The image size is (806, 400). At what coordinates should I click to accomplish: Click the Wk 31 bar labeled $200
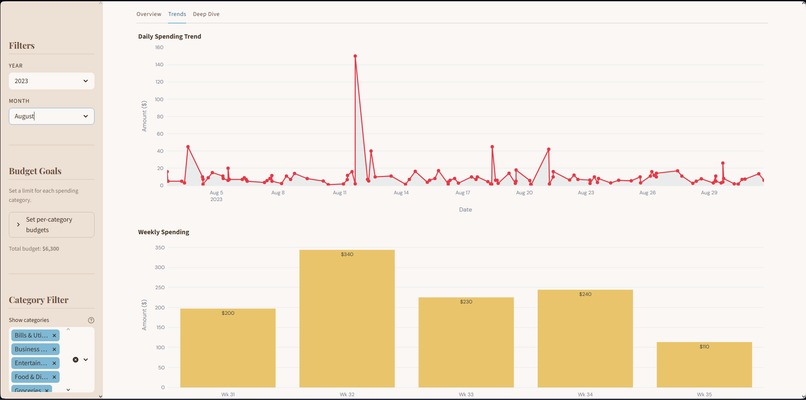point(228,348)
